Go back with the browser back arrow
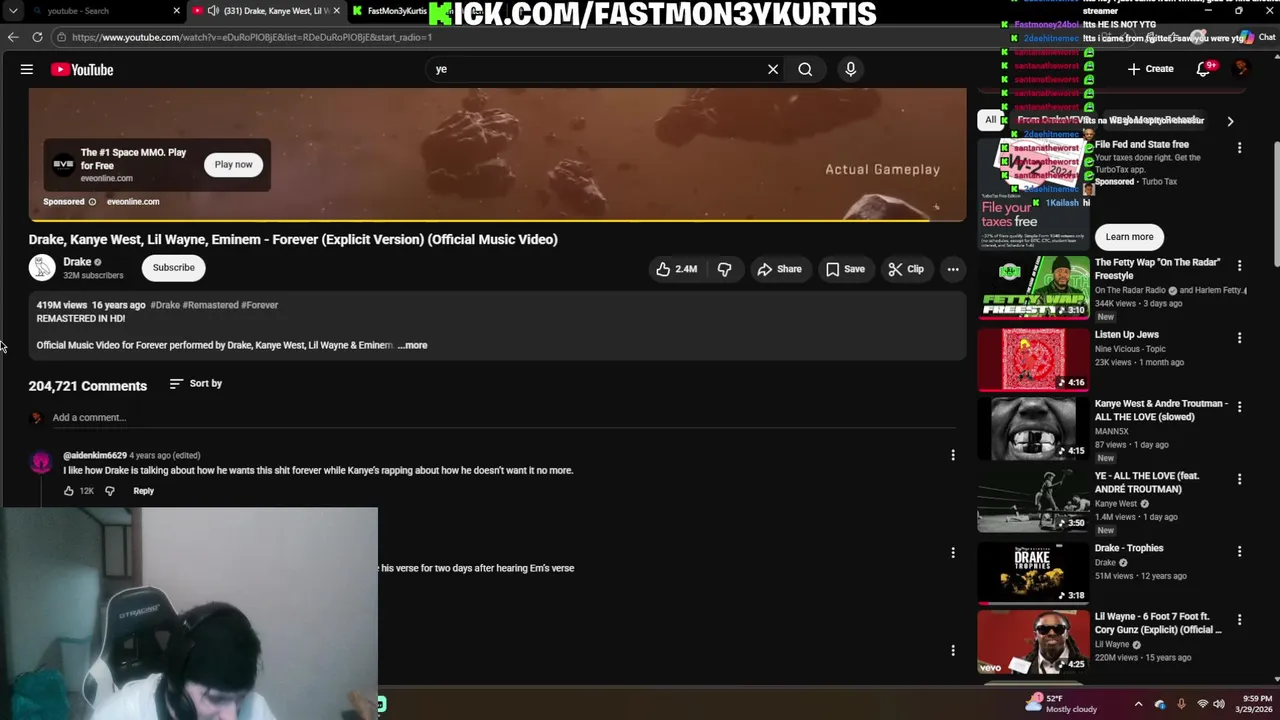The image size is (1280, 720). (x=13, y=37)
